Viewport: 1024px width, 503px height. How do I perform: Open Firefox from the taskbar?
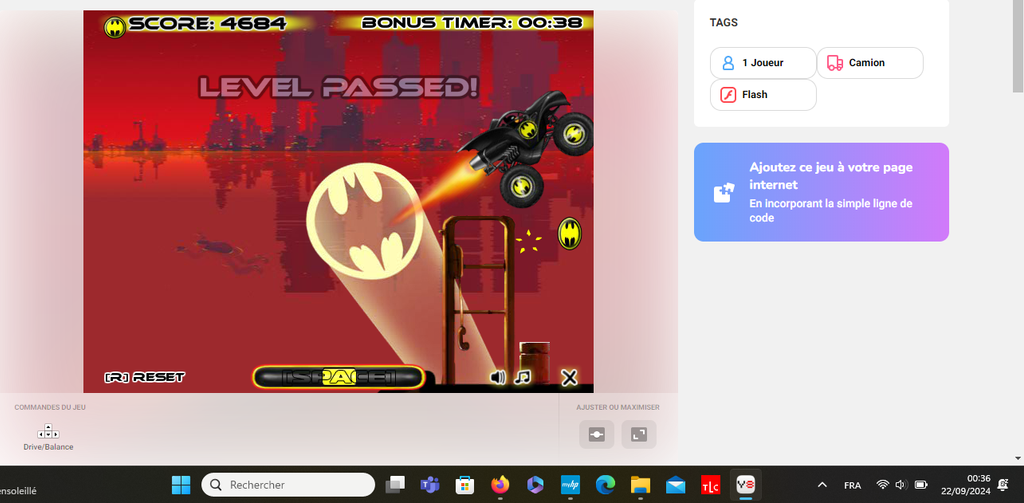(x=500, y=485)
